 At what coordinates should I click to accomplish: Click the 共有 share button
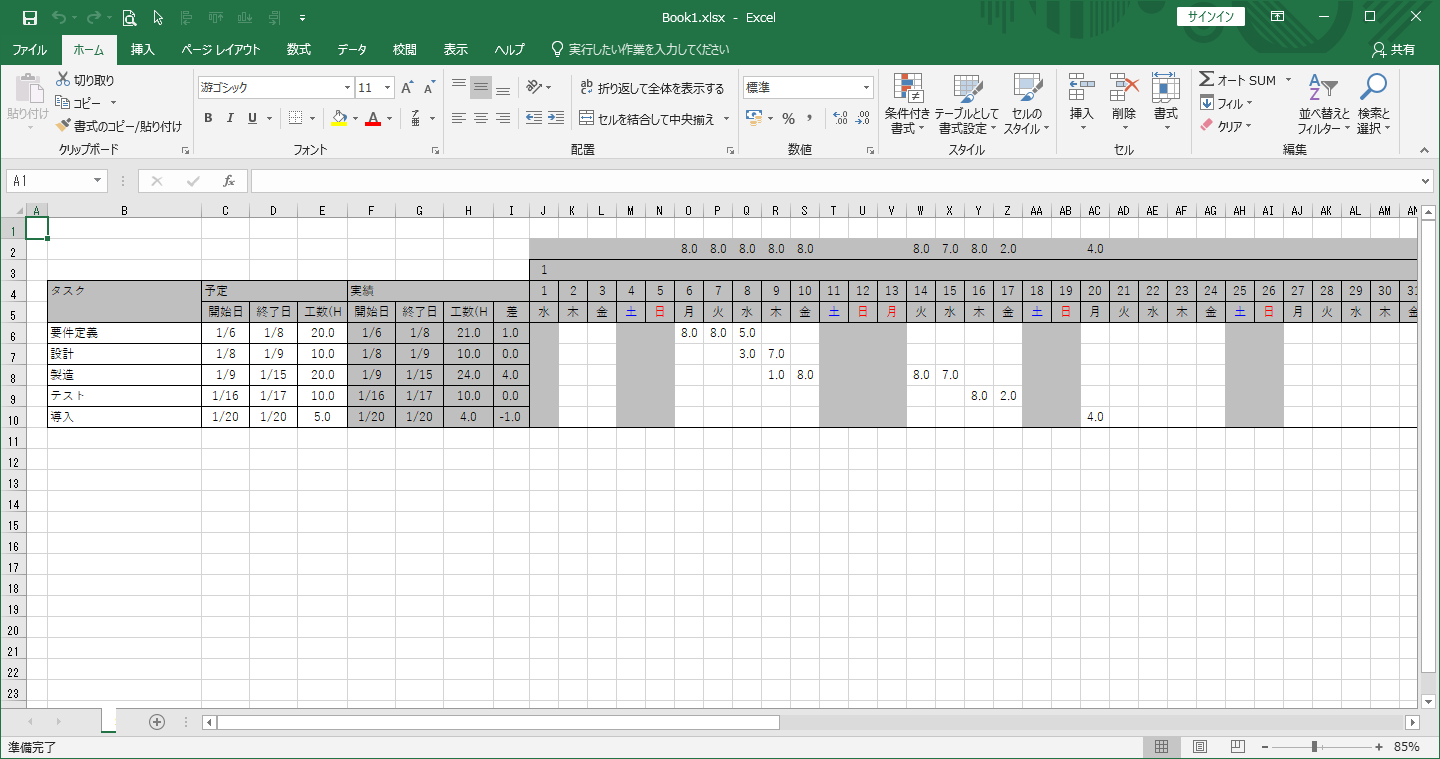(x=1394, y=50)
